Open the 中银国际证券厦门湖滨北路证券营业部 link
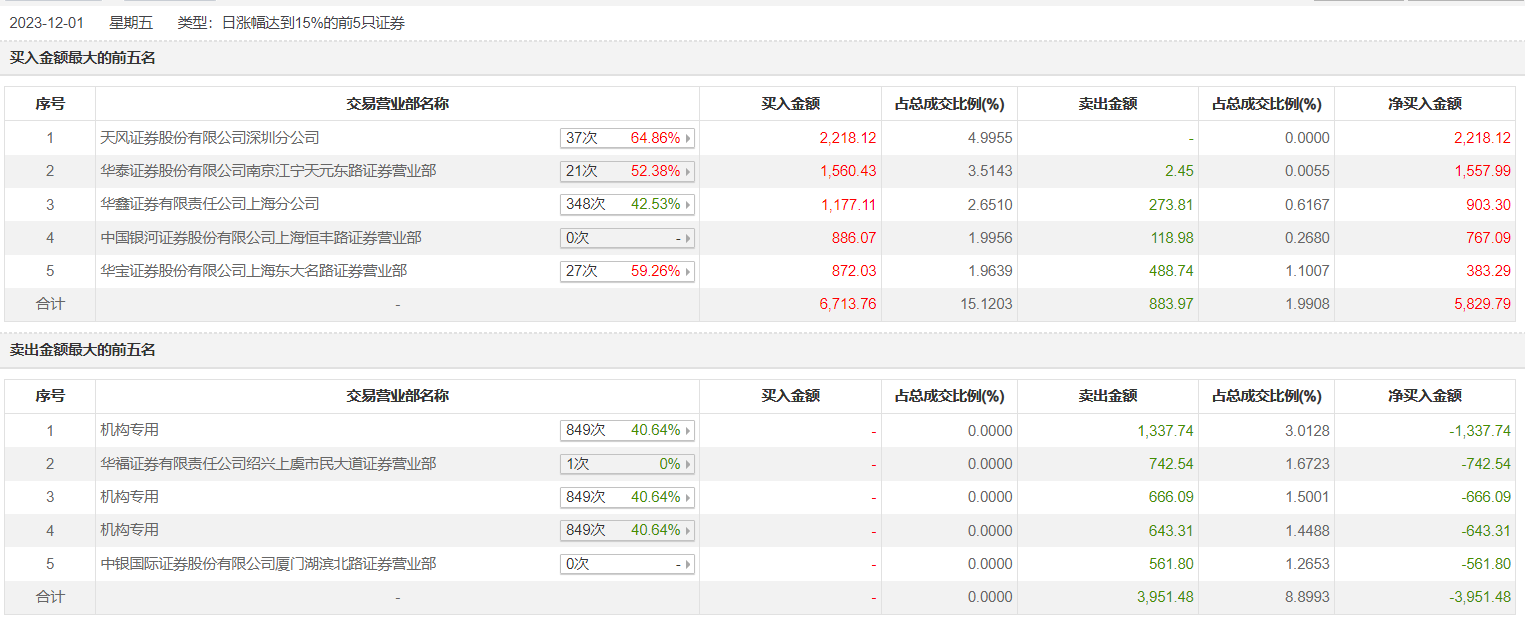Viewport: 1525px width, 620px height. 268,564
